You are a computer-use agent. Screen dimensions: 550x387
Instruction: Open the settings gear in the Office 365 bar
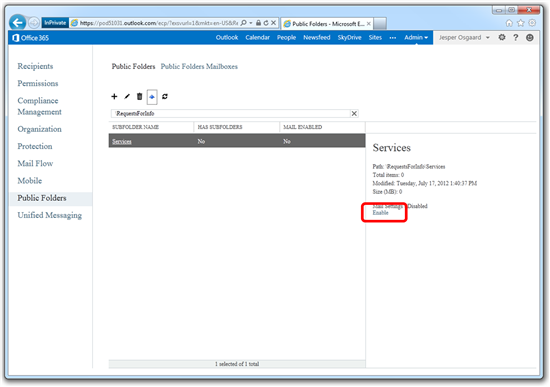(x=502, y=37)
